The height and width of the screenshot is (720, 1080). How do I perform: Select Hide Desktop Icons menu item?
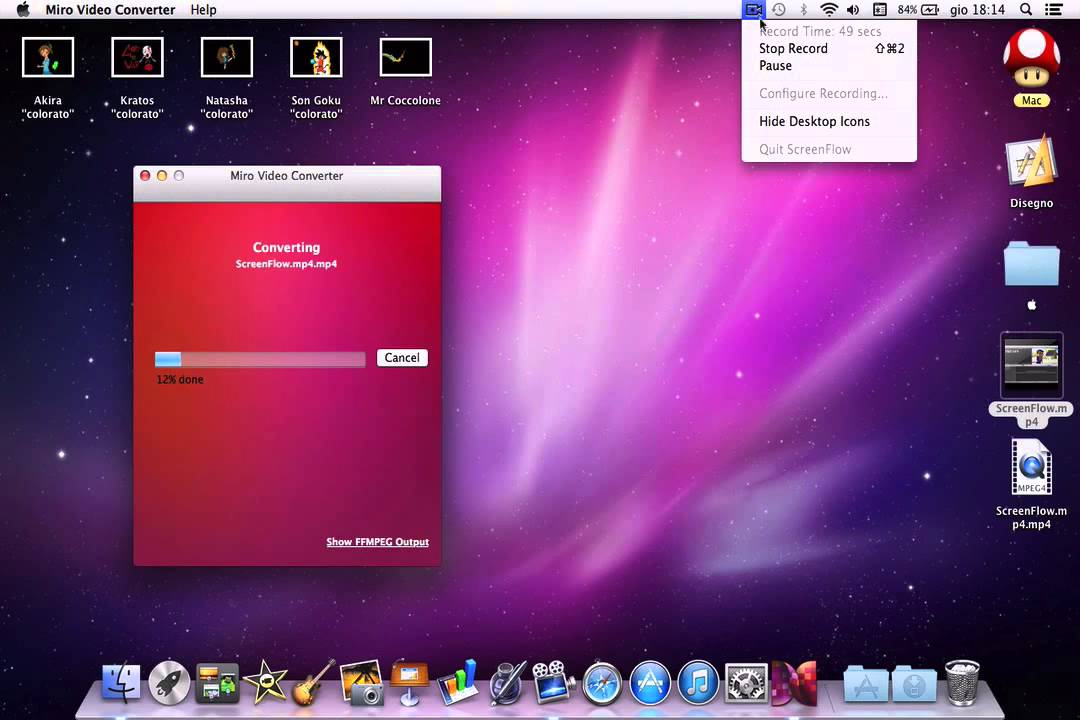(829, 121)
